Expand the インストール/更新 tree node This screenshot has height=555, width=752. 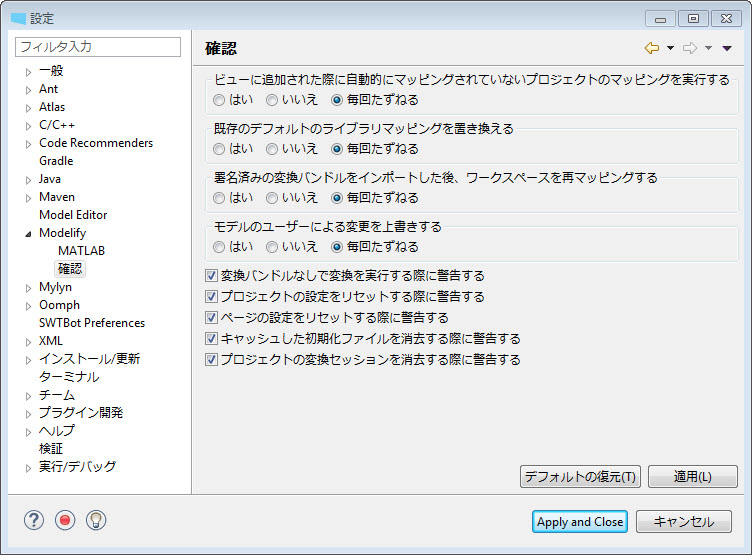(28, 360)
